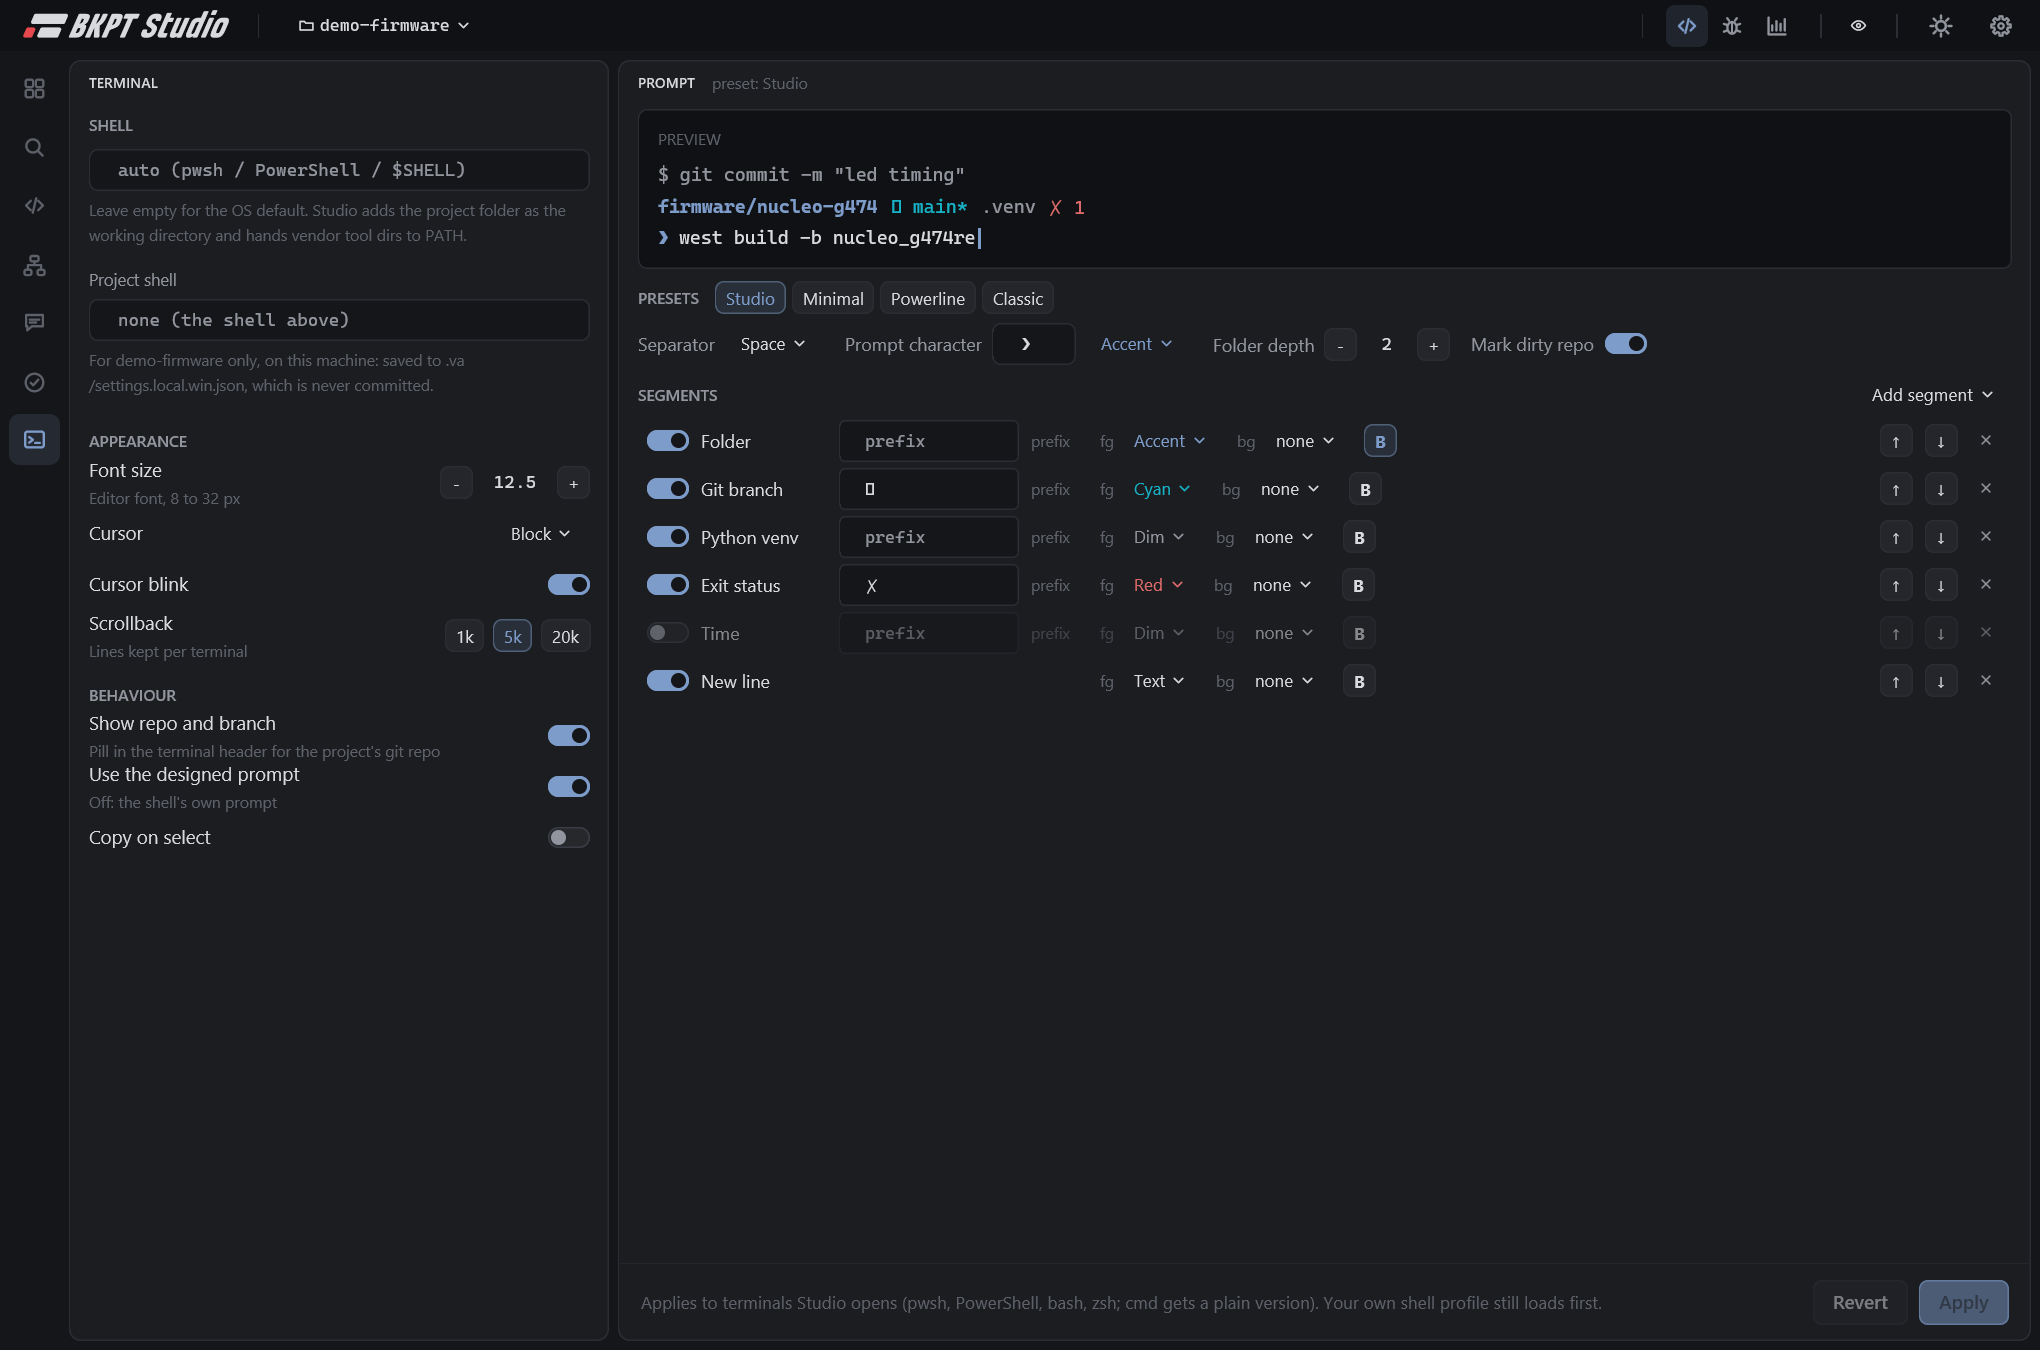
Task: Move Folder segment up
Action: tap(1896, 441)
